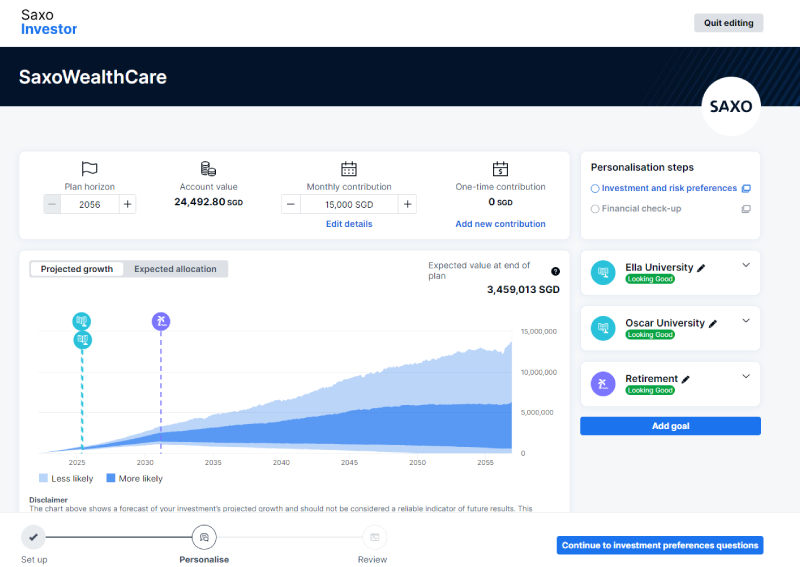Click the Add goal button
Image resolution: width=800 pixels, height=567 pixels.
tap(670, 426)
